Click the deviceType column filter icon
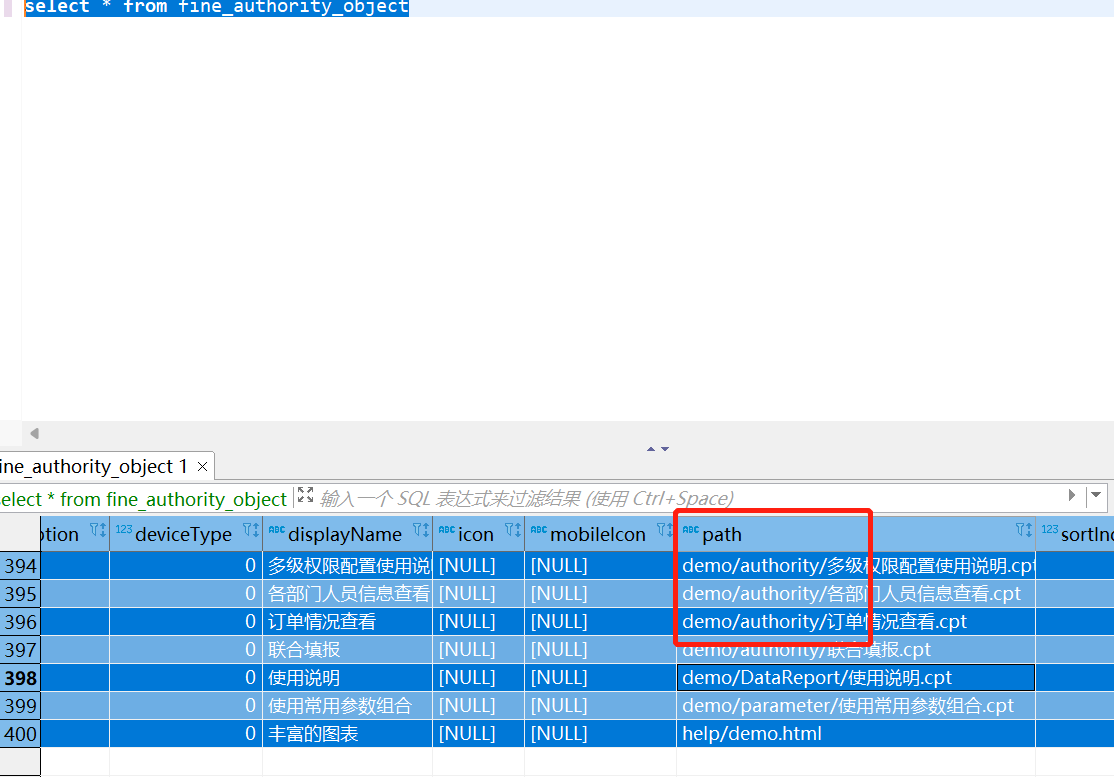This screenshot has height=777, width=1114. pyautogui.click(x=251, y=530)
